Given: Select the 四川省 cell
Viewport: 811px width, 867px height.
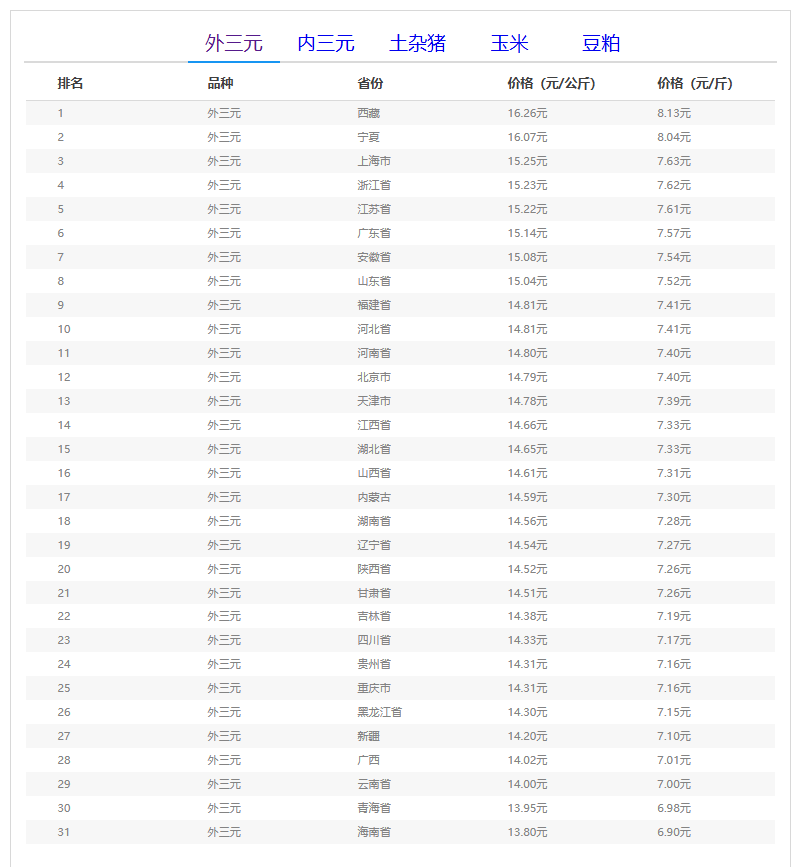Looking at the screenshot, I should click(x=374, y=640).
